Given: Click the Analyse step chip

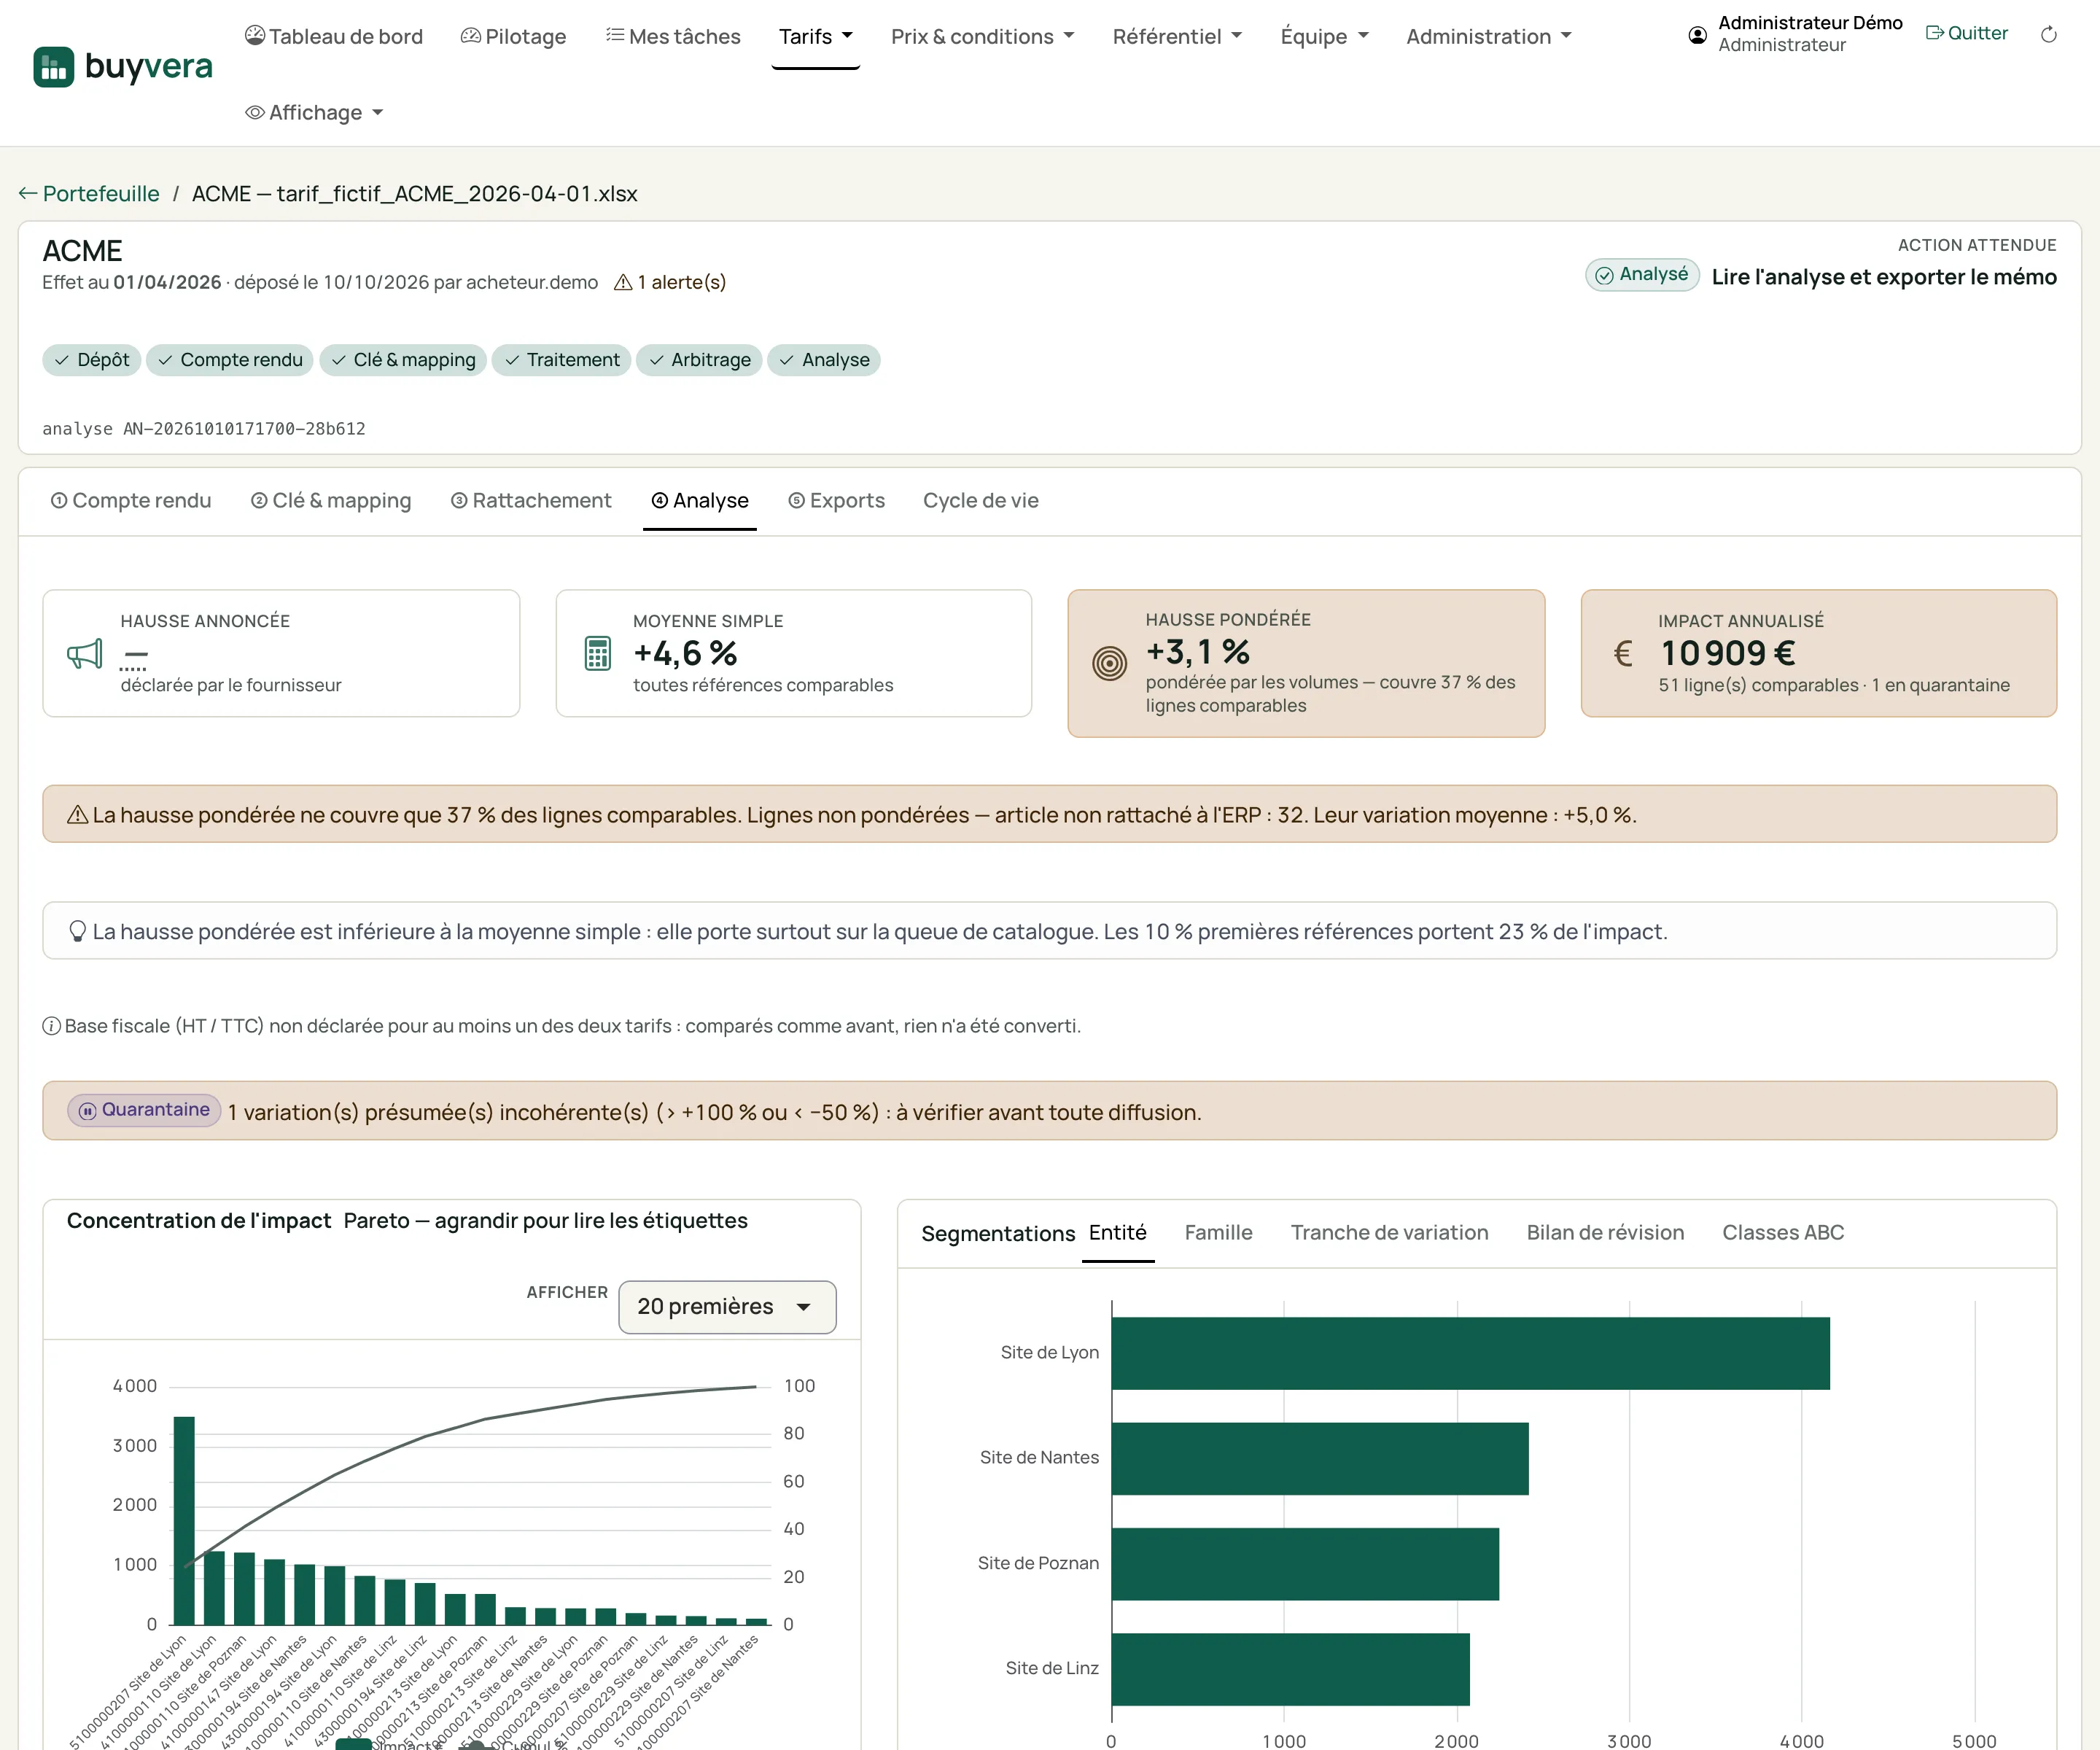Looking at the screenshot, I should [824, 360].
